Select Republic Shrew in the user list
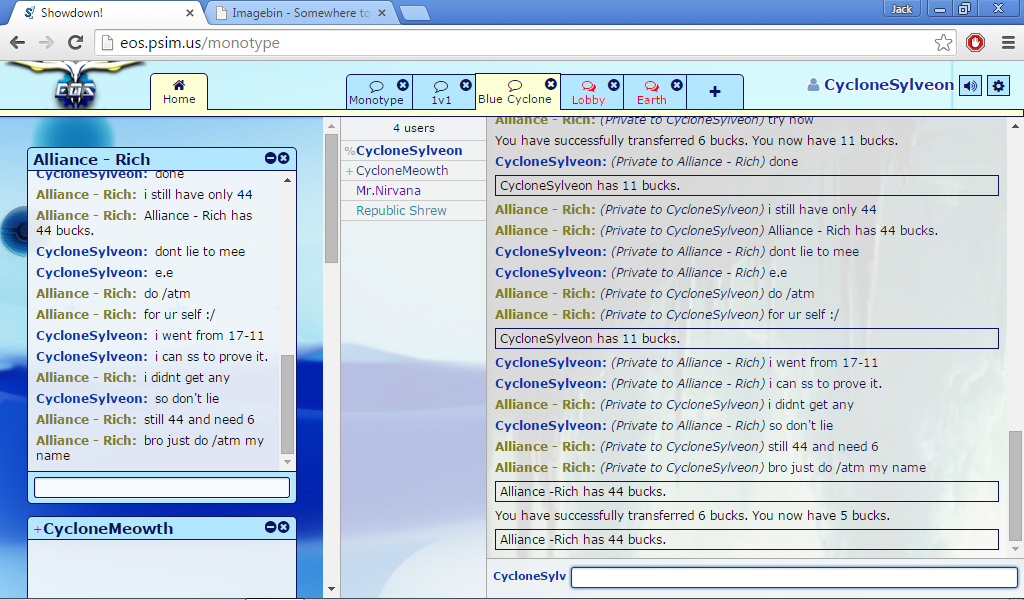This screenshot has width=1024, height=600. 413,211
